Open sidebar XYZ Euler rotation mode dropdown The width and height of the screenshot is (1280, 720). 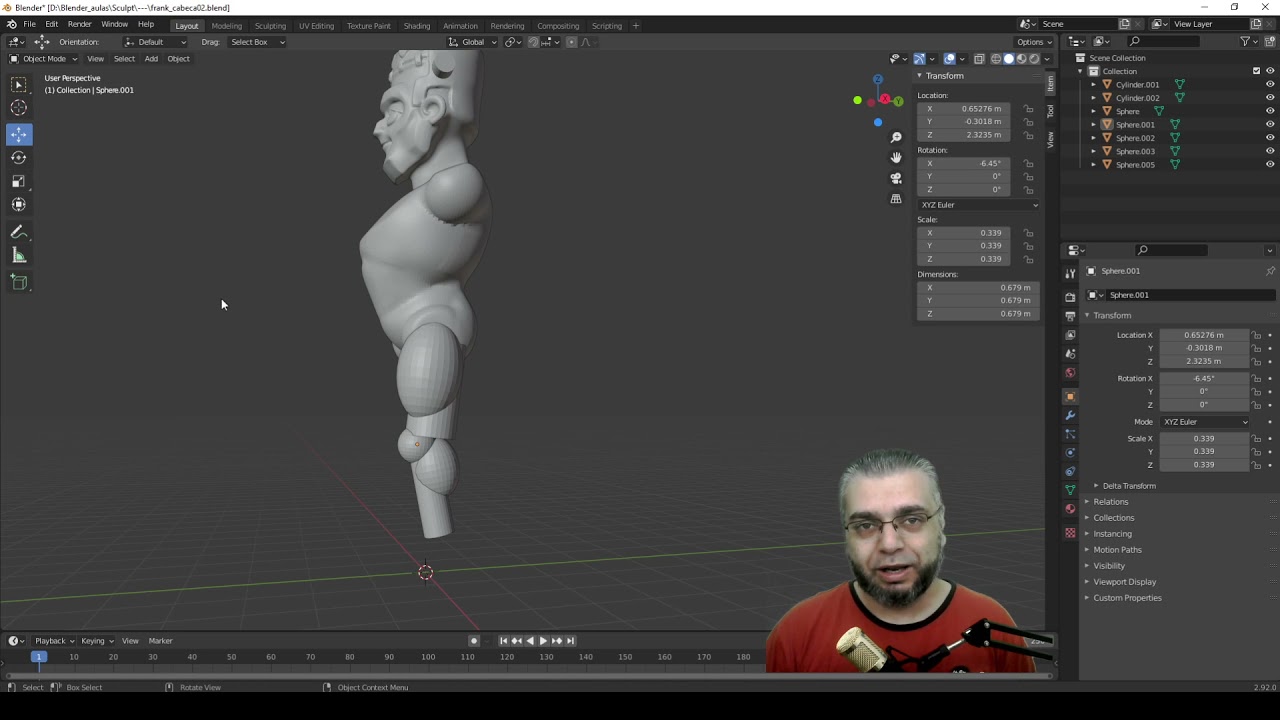(979, 205)
